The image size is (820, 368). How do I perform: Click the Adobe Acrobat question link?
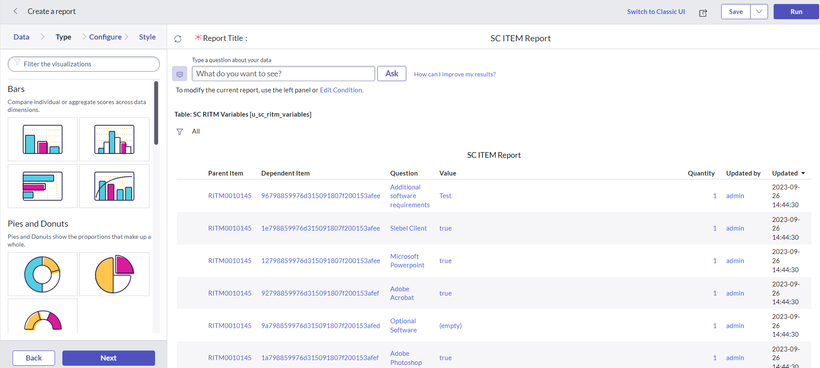402,293
